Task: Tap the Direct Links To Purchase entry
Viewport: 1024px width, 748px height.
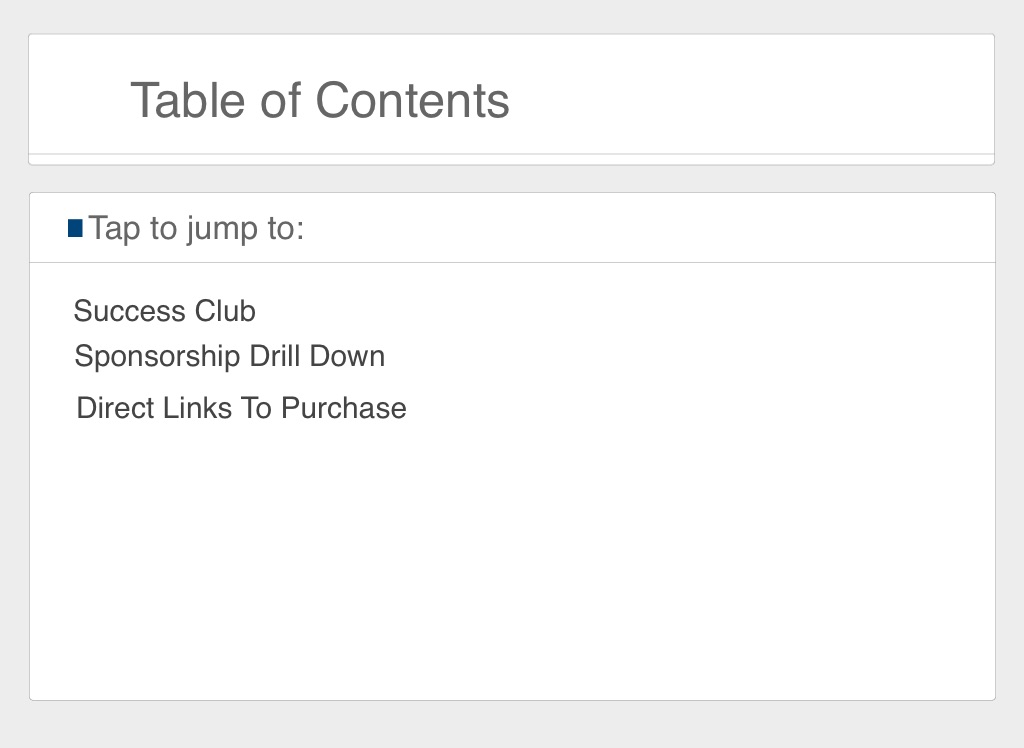Action: tap(241, 408)
